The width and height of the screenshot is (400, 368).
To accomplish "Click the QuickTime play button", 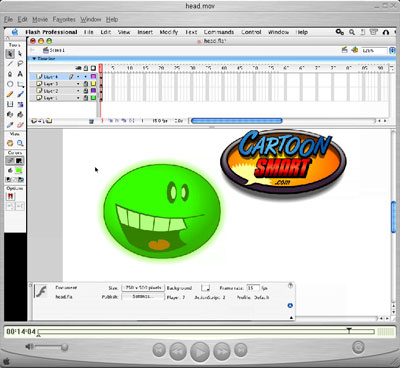I will pyautogui.click(x=200, y=352).
